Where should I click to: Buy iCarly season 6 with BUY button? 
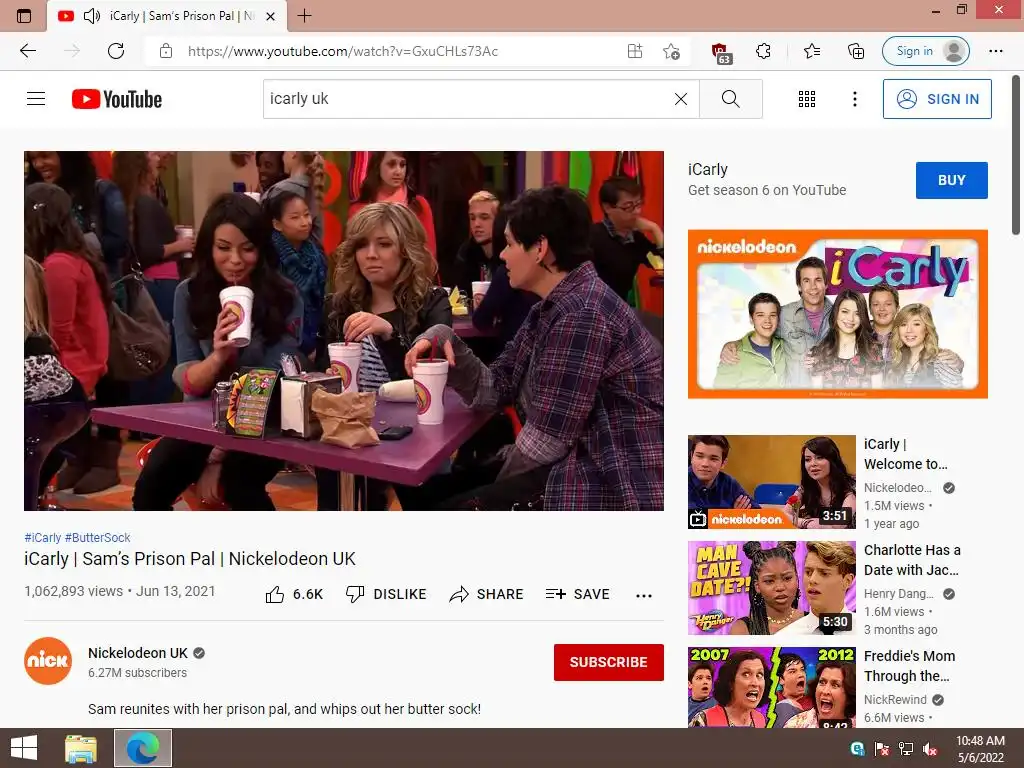pyautogui.click(x=952, y=180)
